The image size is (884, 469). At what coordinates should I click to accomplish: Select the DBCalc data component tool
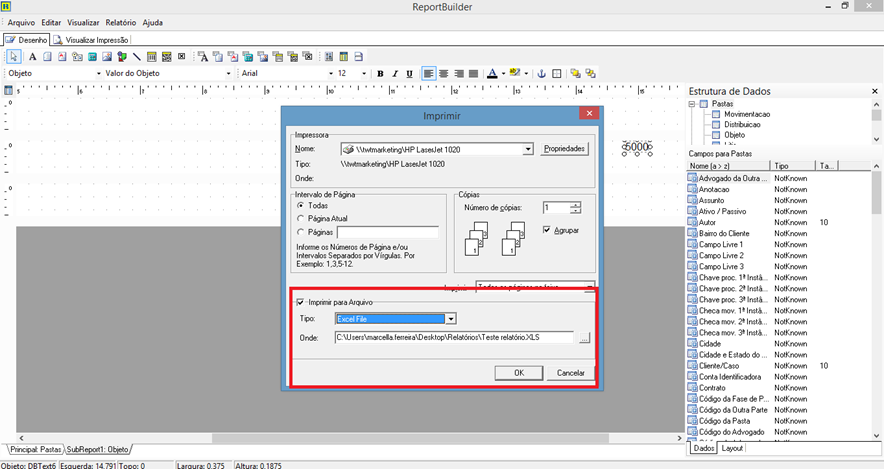(247, 56)
